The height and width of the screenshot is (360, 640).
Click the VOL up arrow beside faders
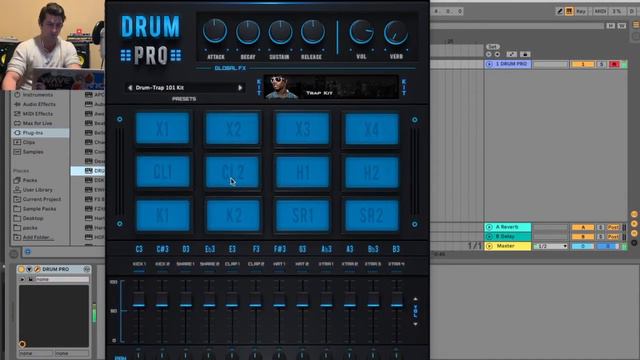[x=415, y=299]
